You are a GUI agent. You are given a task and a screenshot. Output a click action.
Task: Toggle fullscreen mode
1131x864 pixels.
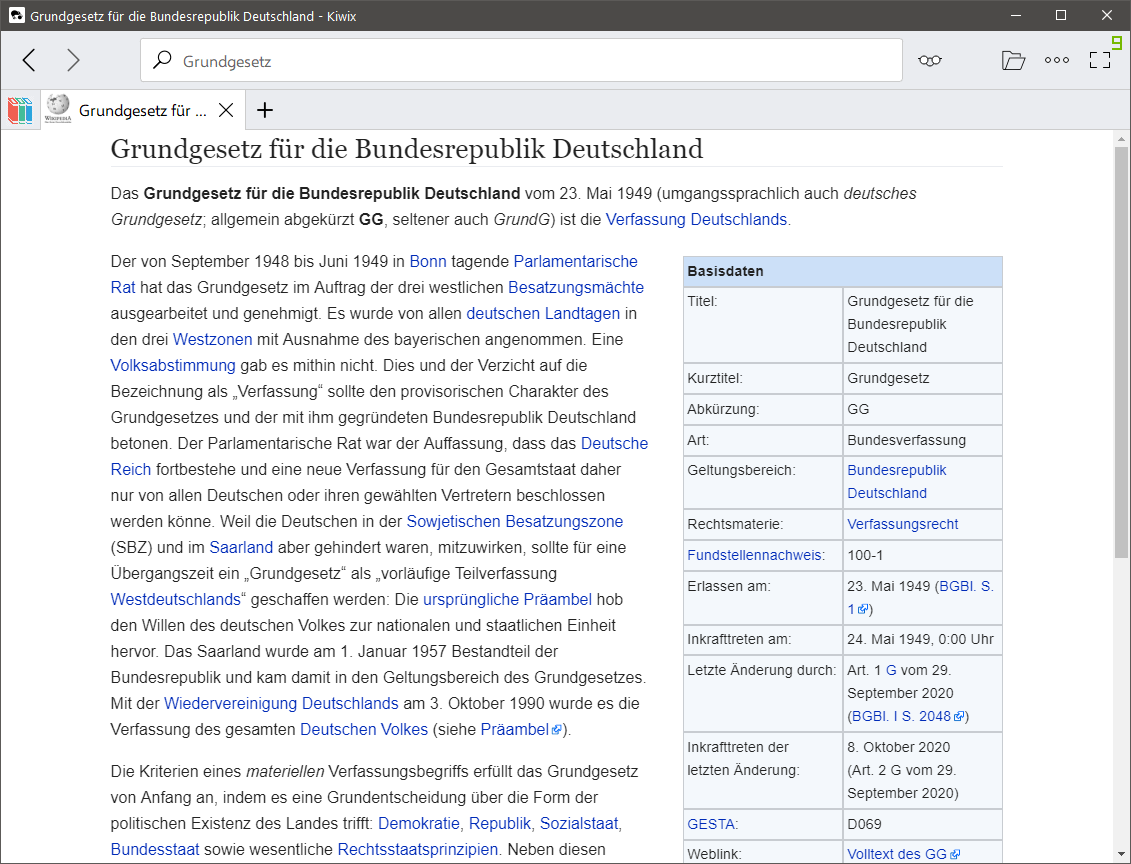click(x=1100, y=60)
